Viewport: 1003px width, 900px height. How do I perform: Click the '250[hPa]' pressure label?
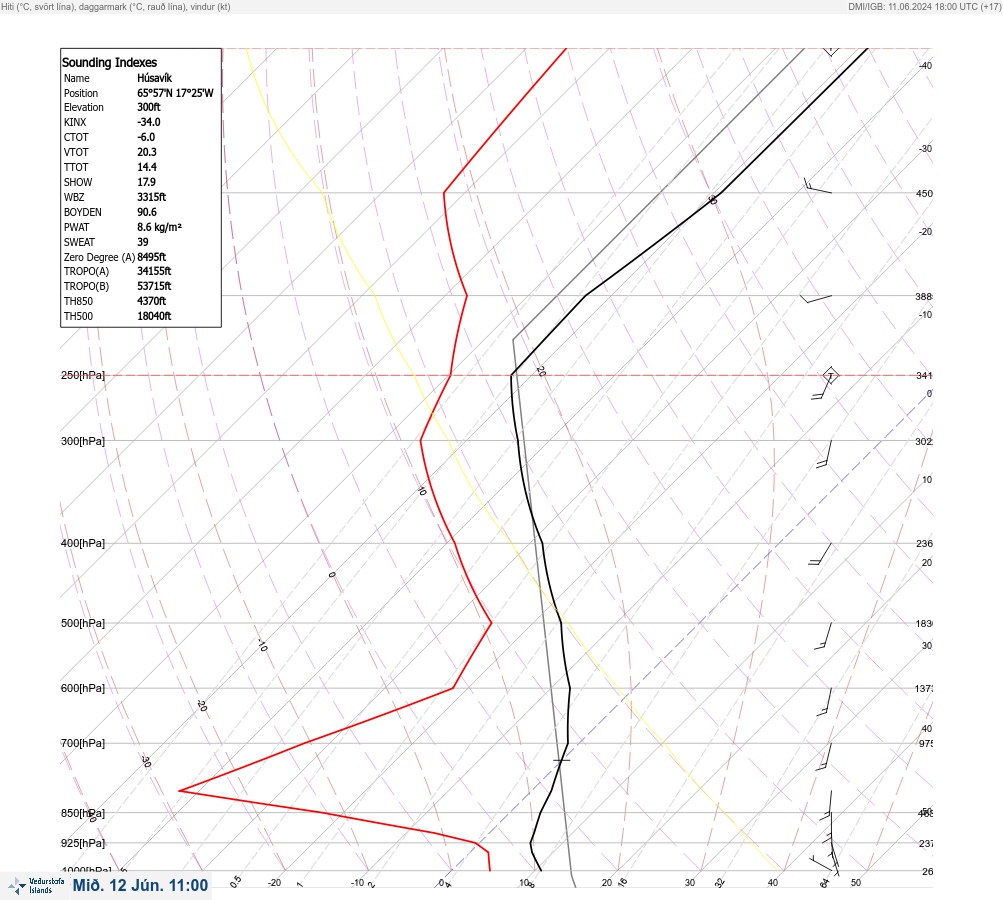coord(83,375)
